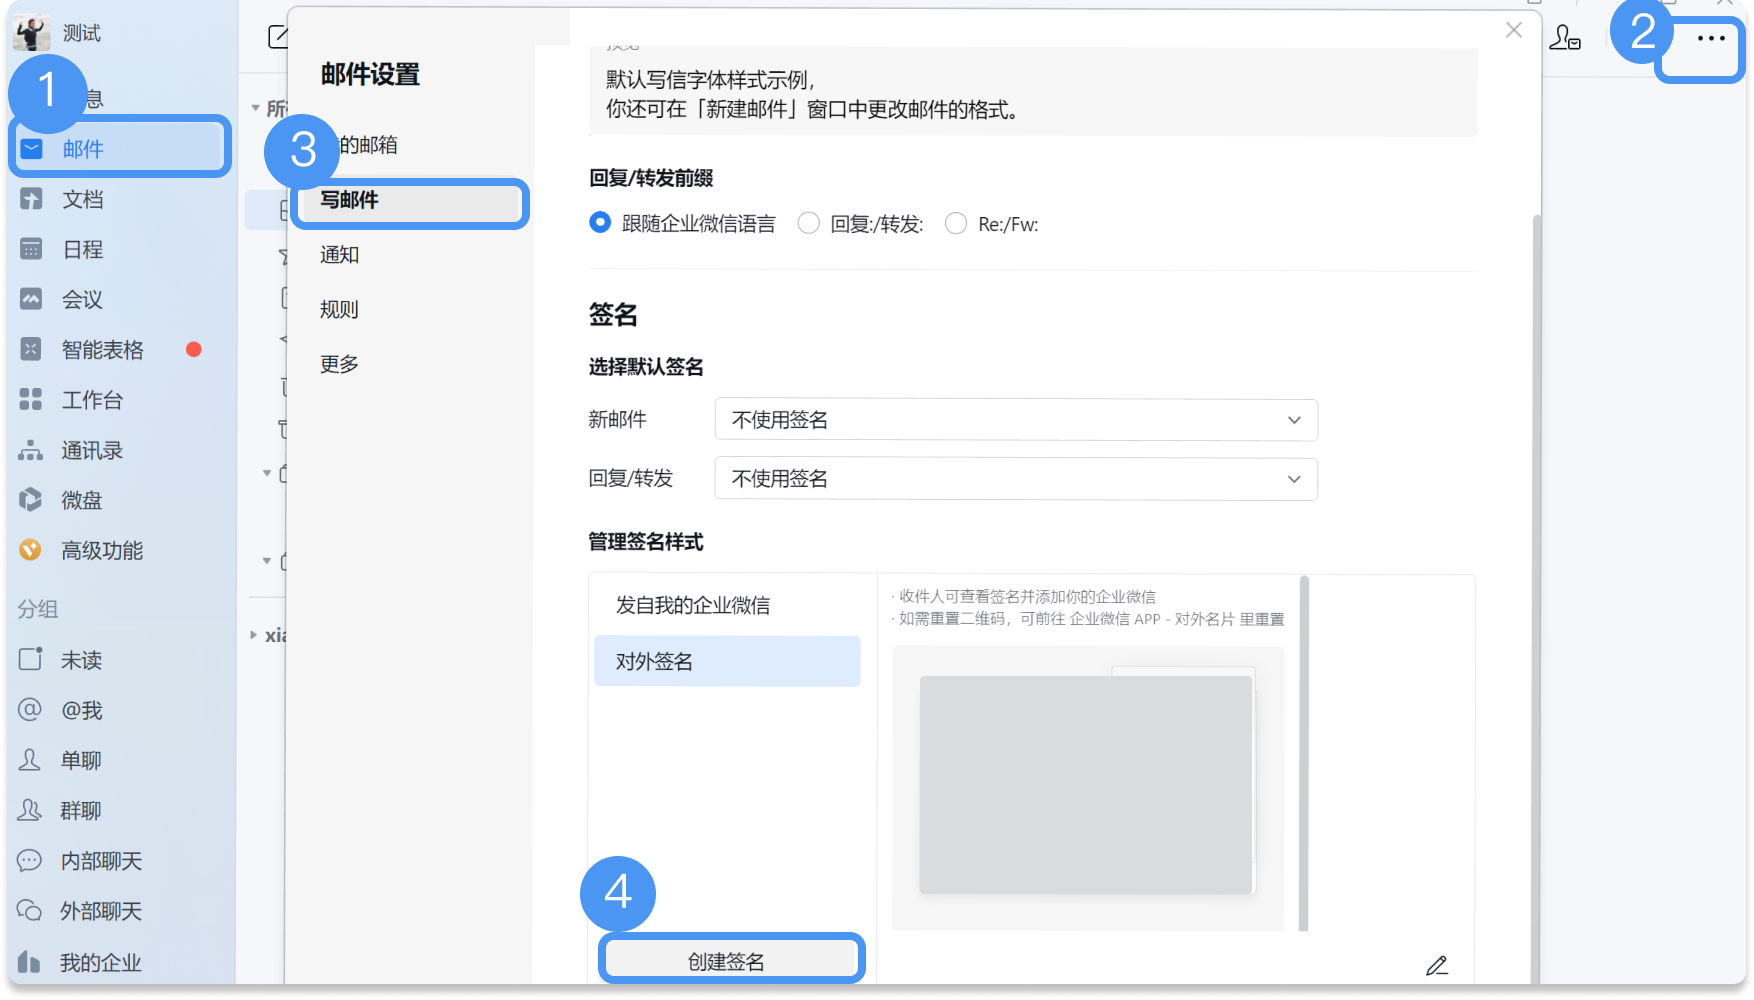Open the 回复/转发 signature dropdown
Image resolution: width=1754 pixels, height=1000 pixels.
pos(1016,479)
